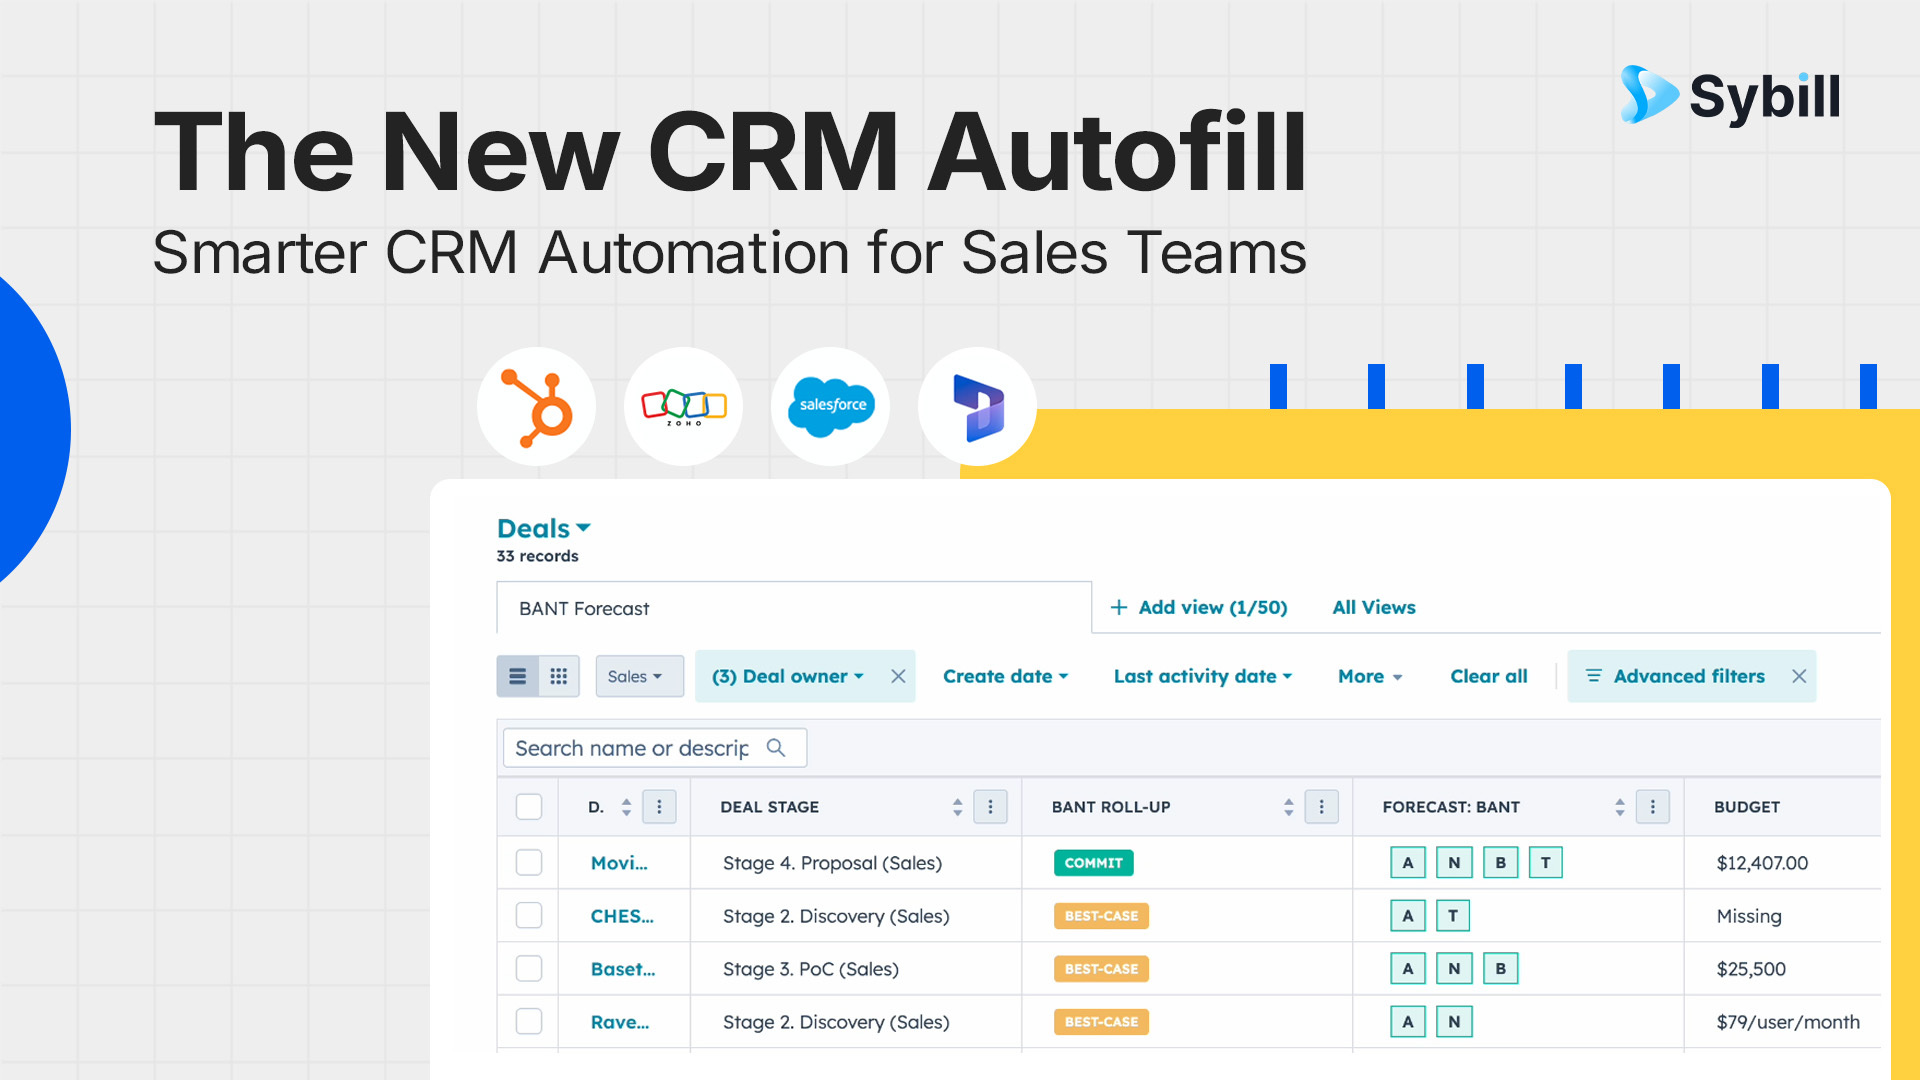1920x1080 pixels.
Task: Click the COMMIT badge
Action: point(1093,862)
